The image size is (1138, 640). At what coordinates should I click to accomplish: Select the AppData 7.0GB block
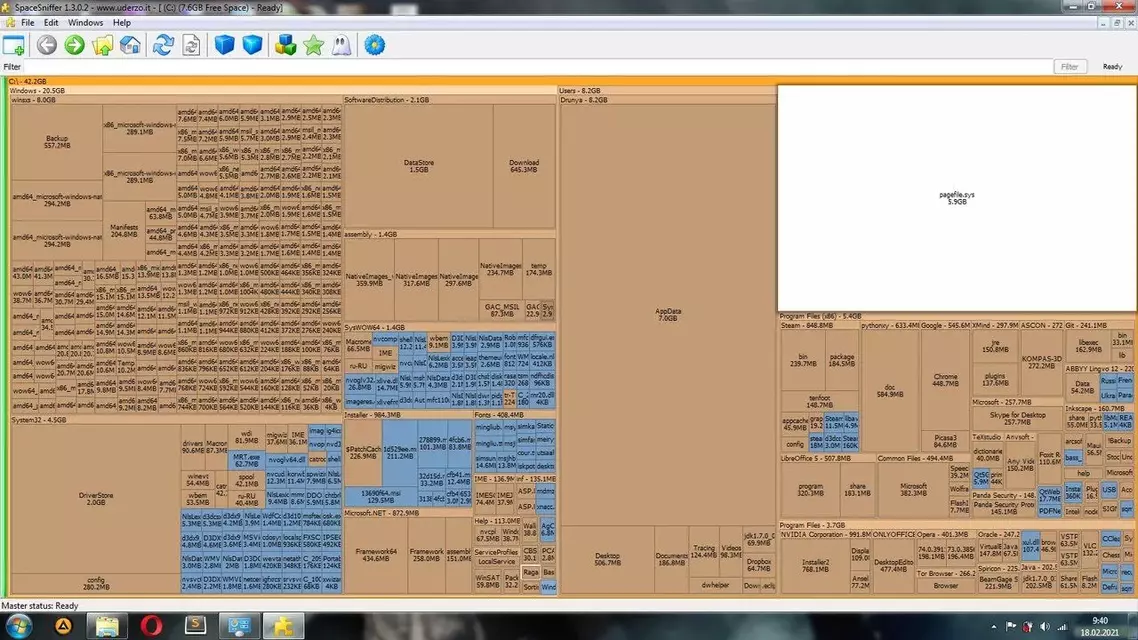668,314
